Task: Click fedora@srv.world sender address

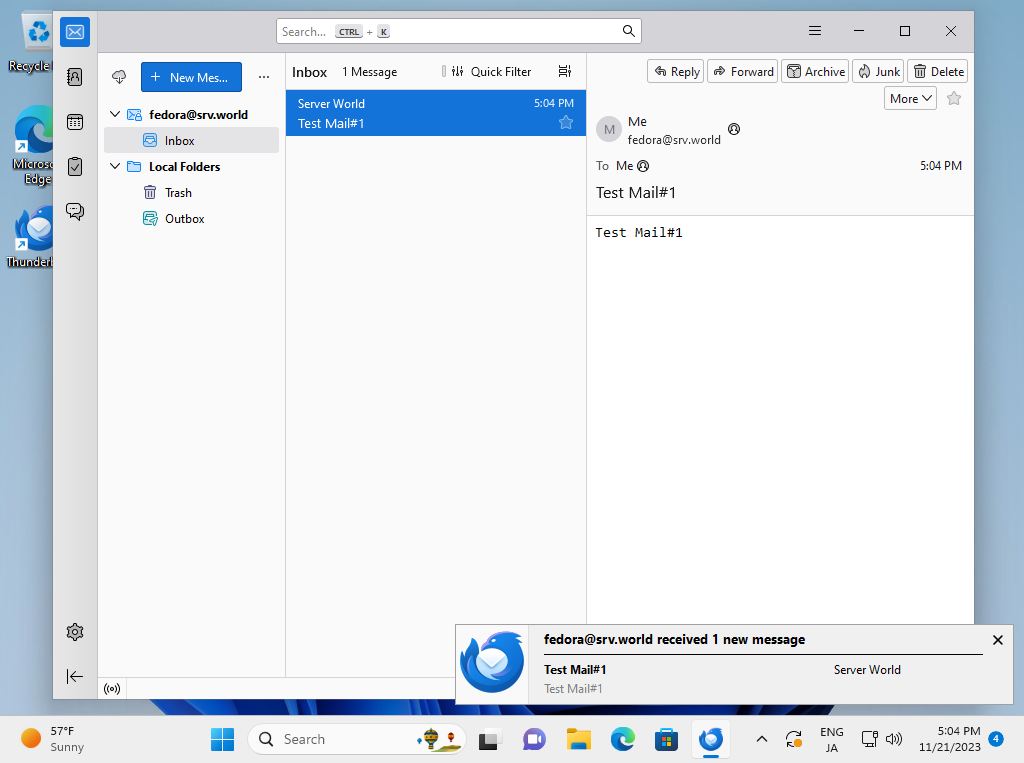Action: click(x=674, y=140)
